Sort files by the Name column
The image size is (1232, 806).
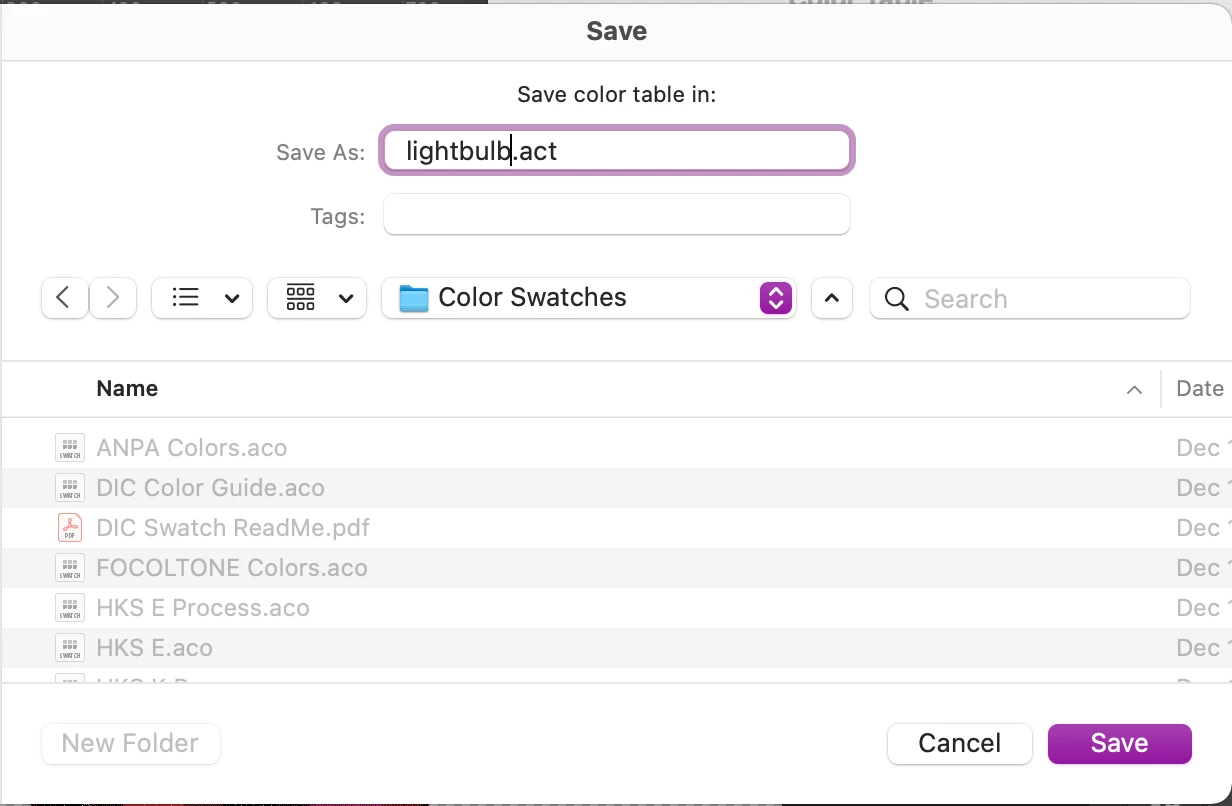pyautogui.click(x=127, y=388)
